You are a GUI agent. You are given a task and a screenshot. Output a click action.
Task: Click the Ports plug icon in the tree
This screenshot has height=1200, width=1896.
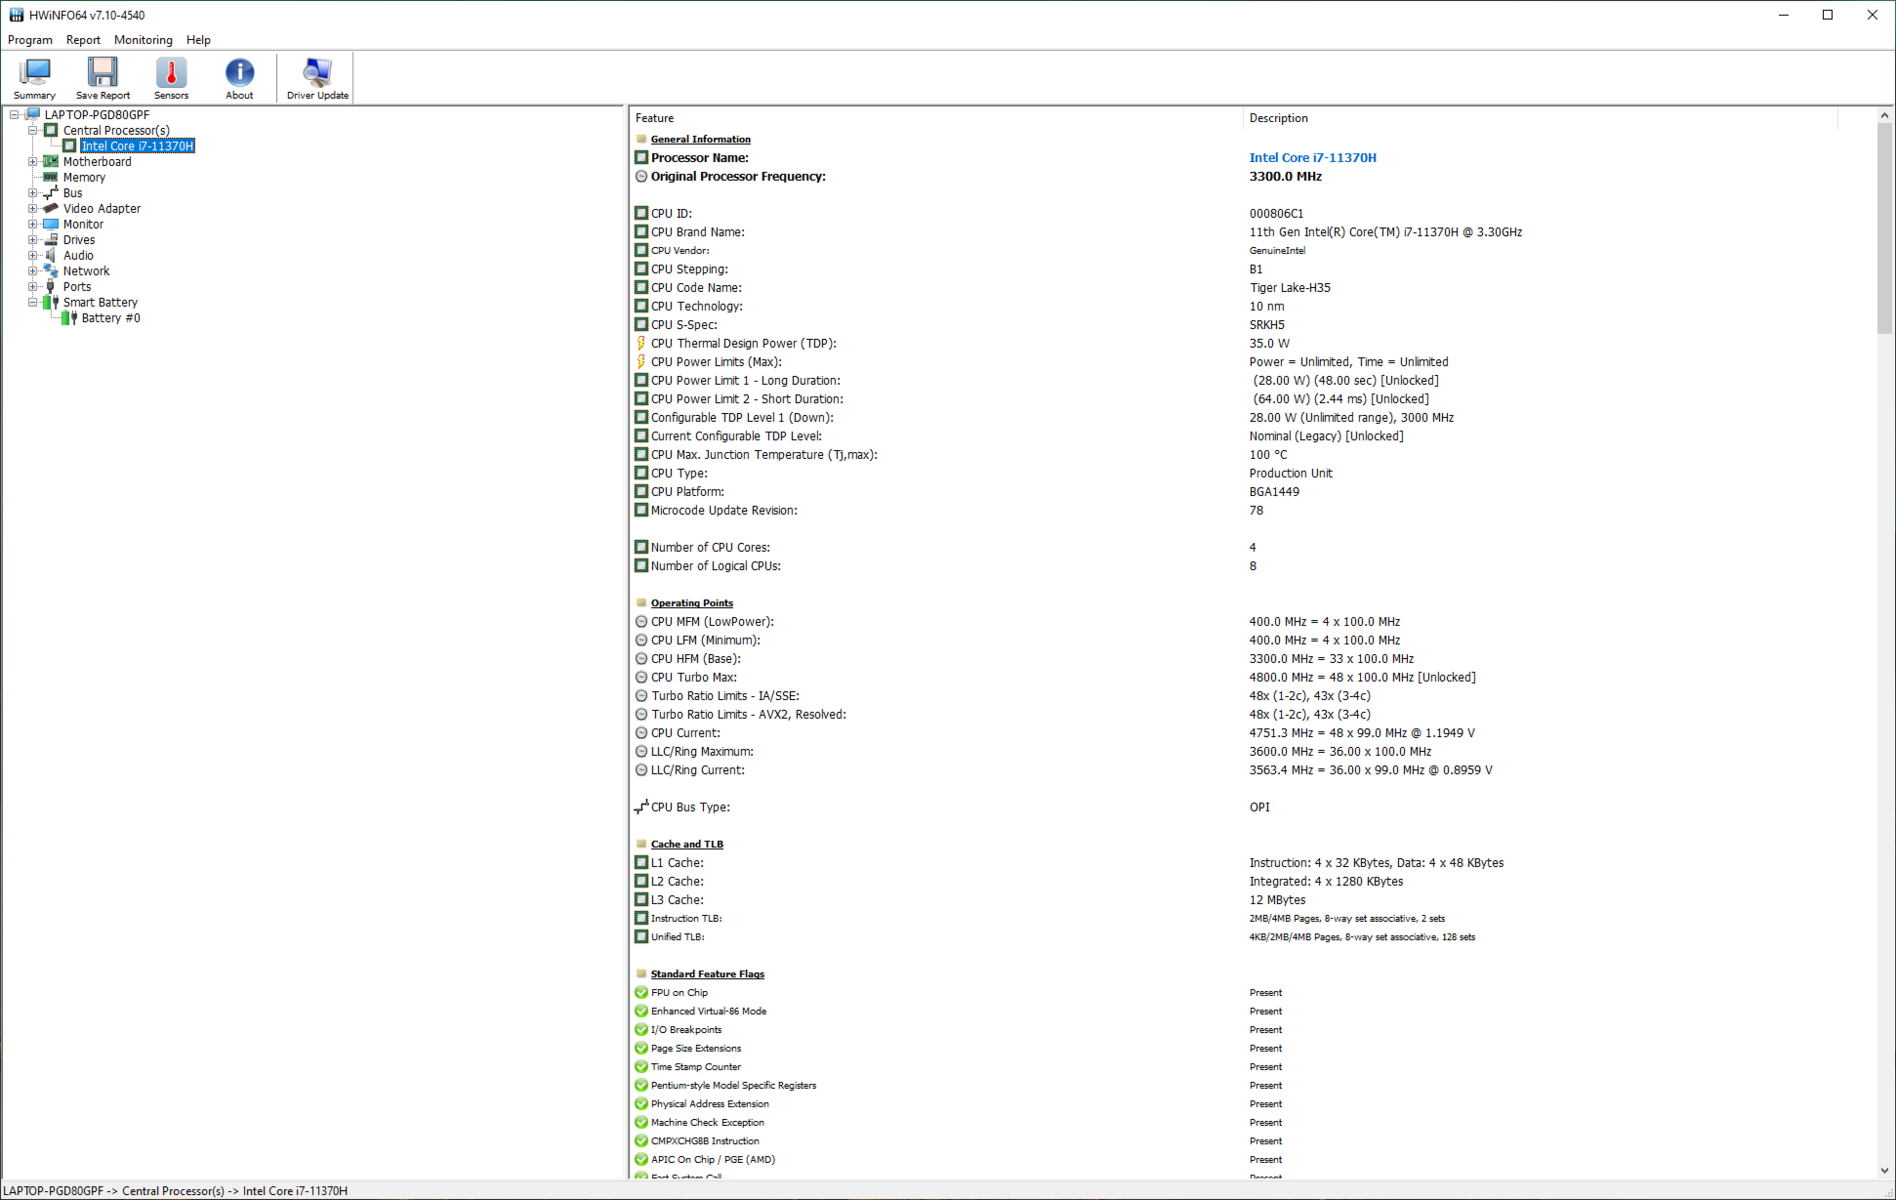point(50,286)
